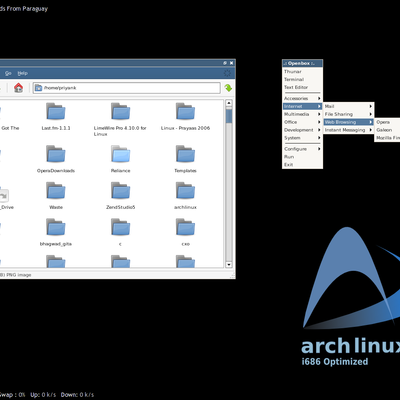The height and width of the screenshot is (400, 400).
Task: Click the folder icon in location bar
Action: [39, 88]
